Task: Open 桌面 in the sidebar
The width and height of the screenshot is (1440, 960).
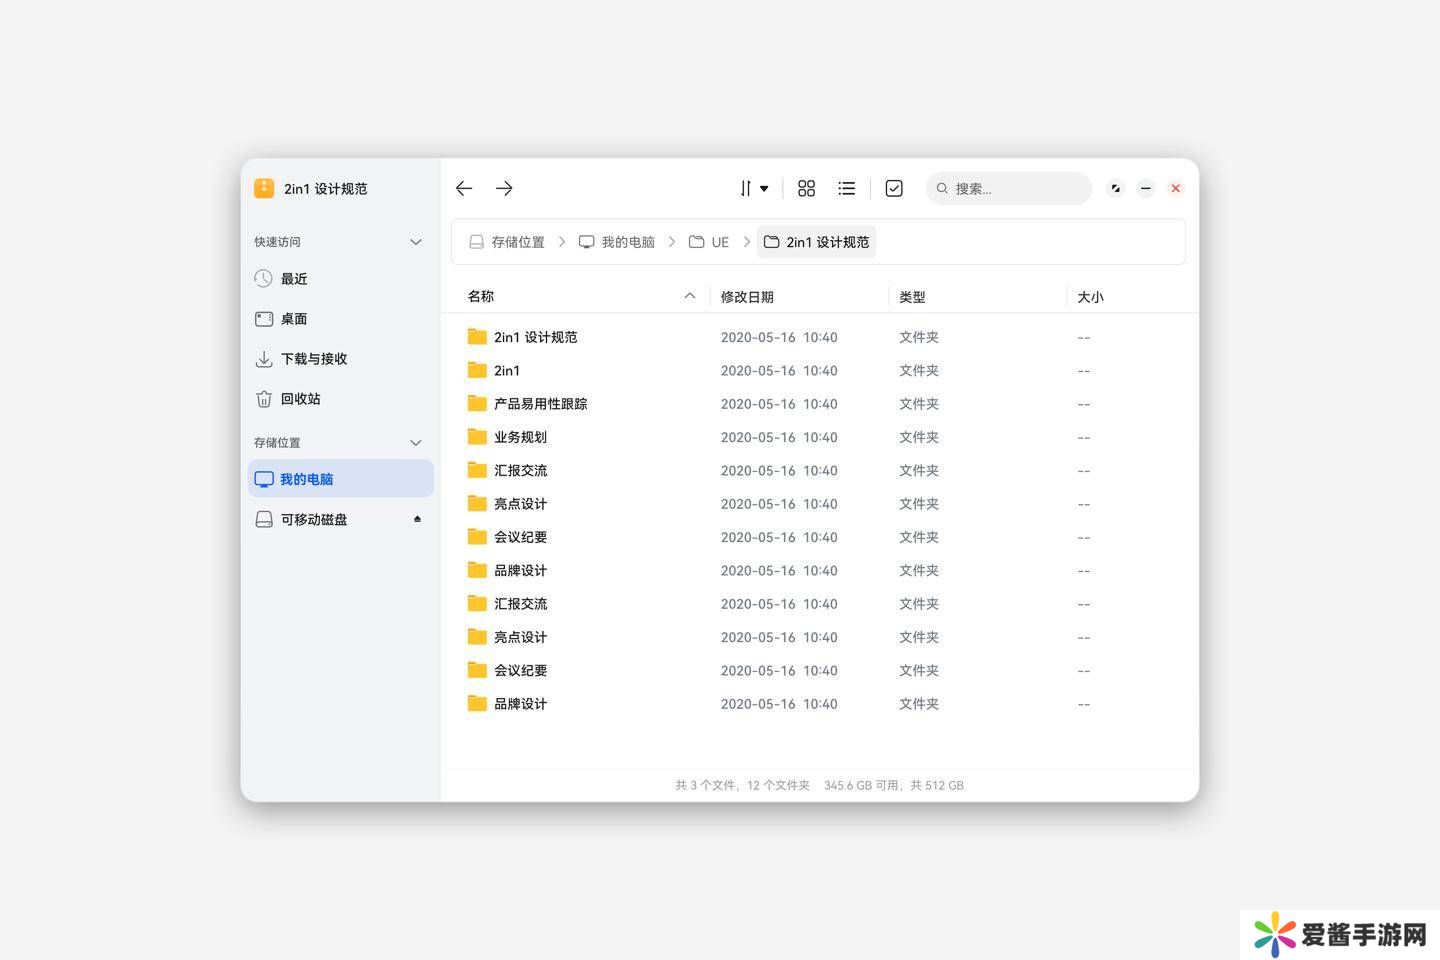Action: [294, 319]
